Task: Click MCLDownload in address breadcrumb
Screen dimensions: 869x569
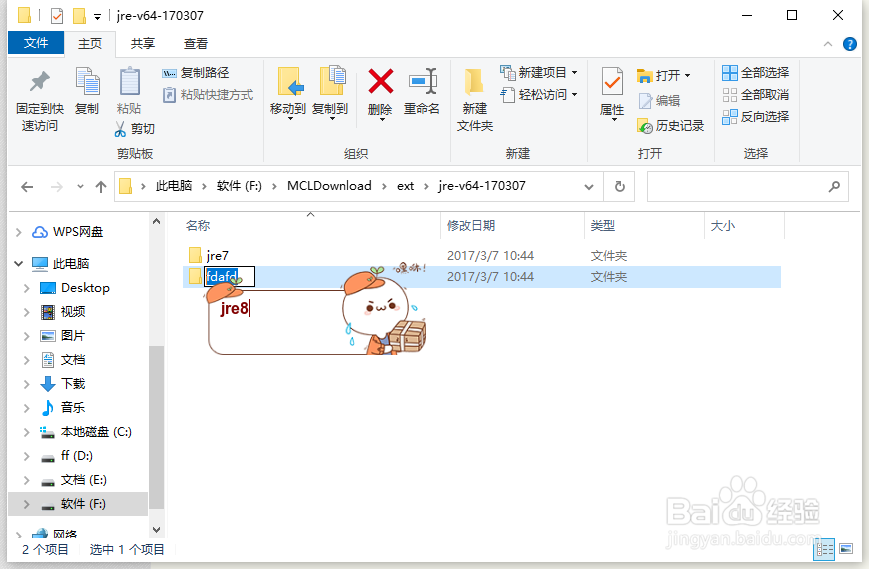Action: (x=329, y=186)
